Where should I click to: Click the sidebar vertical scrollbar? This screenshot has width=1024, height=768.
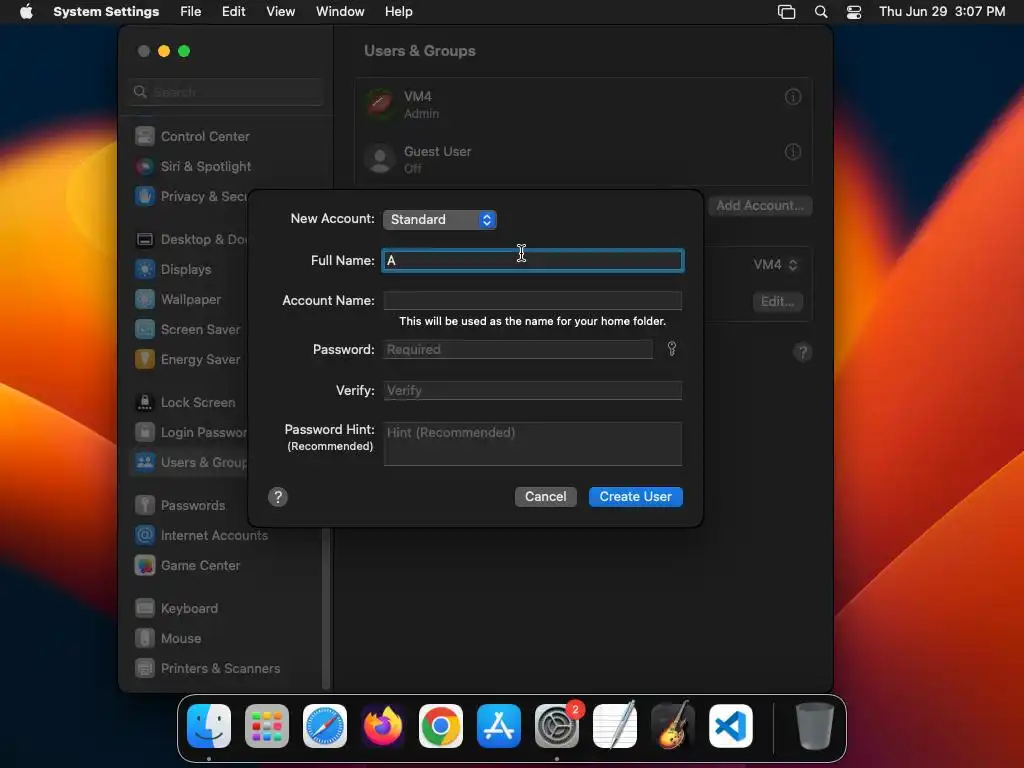coord(327,609)
